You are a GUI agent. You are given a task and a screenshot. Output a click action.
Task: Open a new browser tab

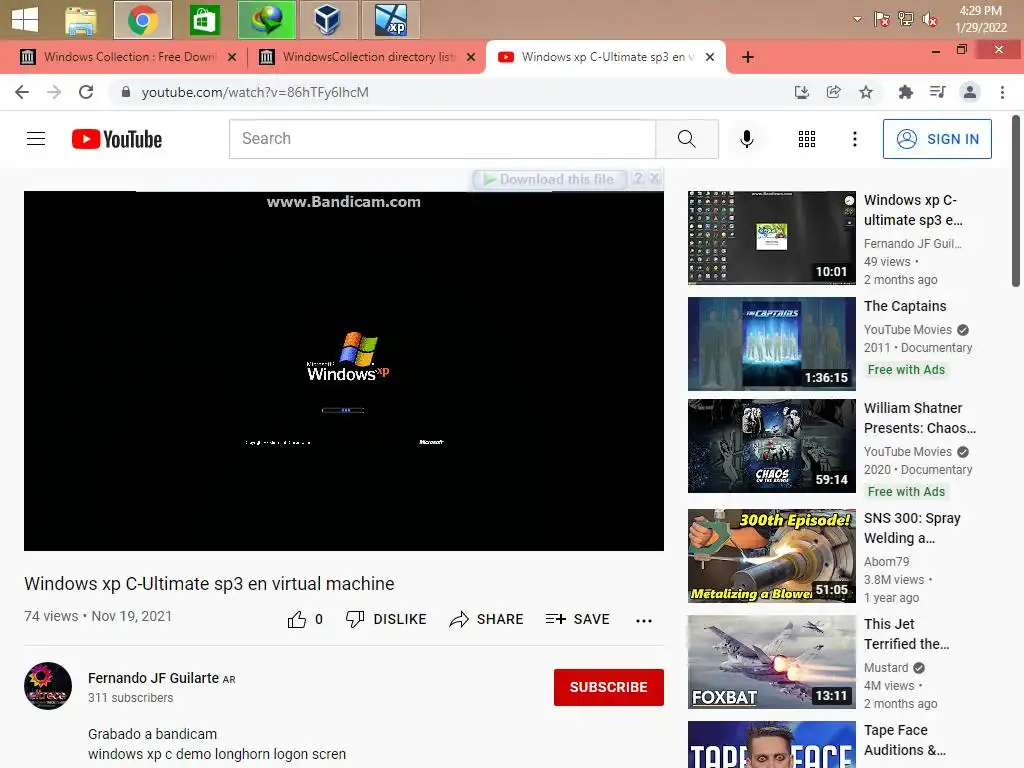pyautogui.click(x=748, y=57)
